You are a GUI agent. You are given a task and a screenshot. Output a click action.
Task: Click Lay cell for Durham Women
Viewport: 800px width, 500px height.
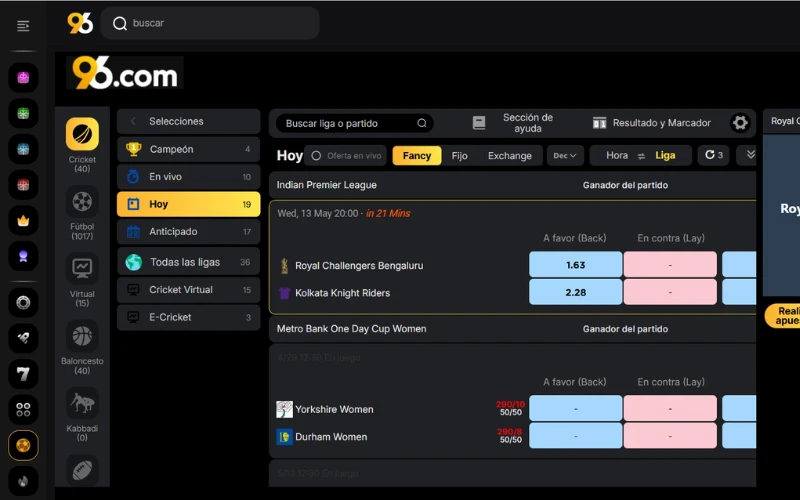(670, 436)
